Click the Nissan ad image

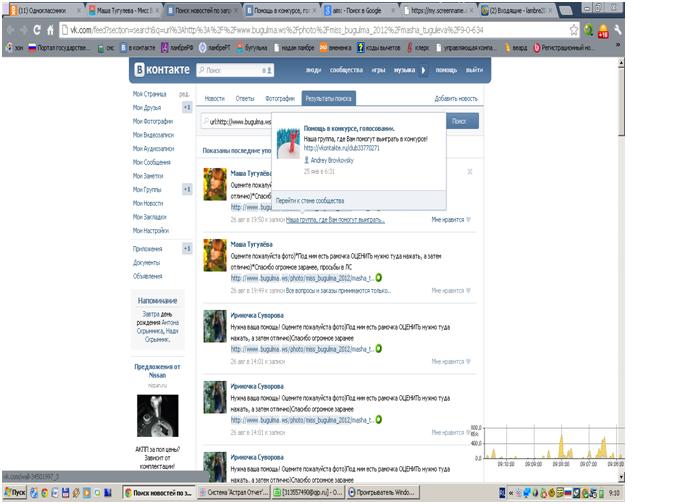coord(157,416)
